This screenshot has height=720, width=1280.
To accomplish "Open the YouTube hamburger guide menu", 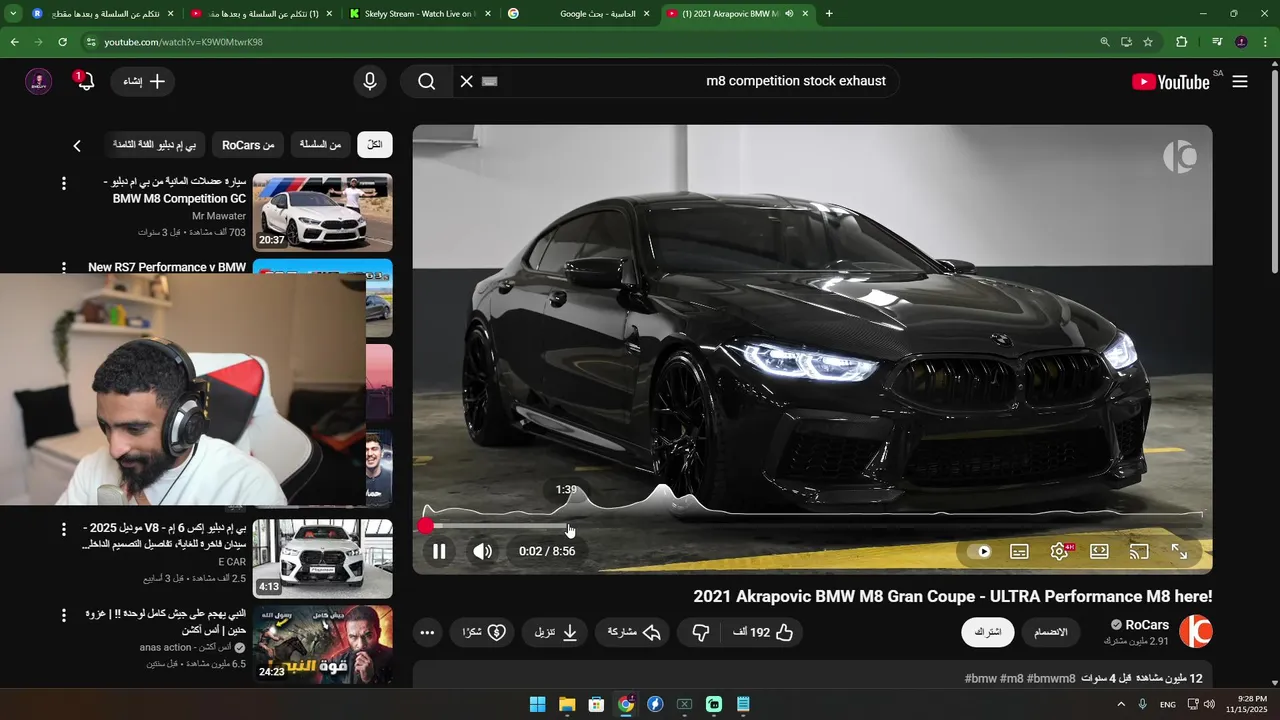I will pyautogui.click(x=1240, y=82).
